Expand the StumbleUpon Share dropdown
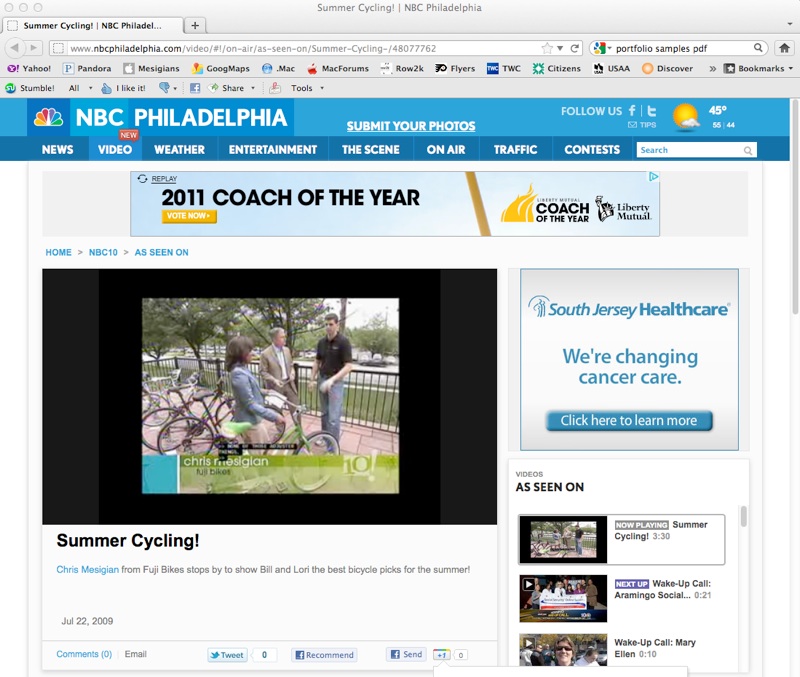This screenshot has width=800, height=677. pyautogui.click(x=231, y=88)
